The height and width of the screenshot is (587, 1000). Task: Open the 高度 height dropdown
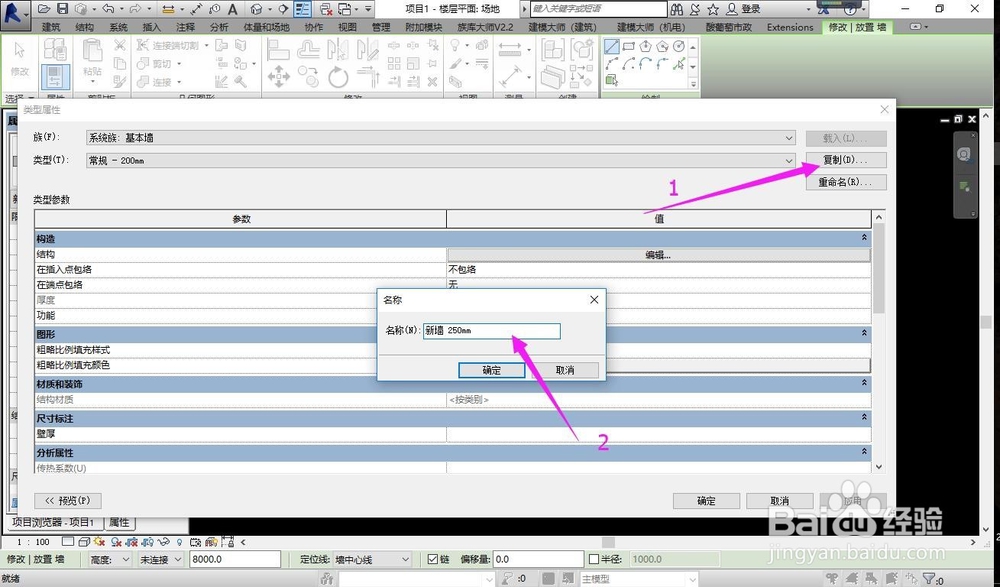click(x=110, y=559)
